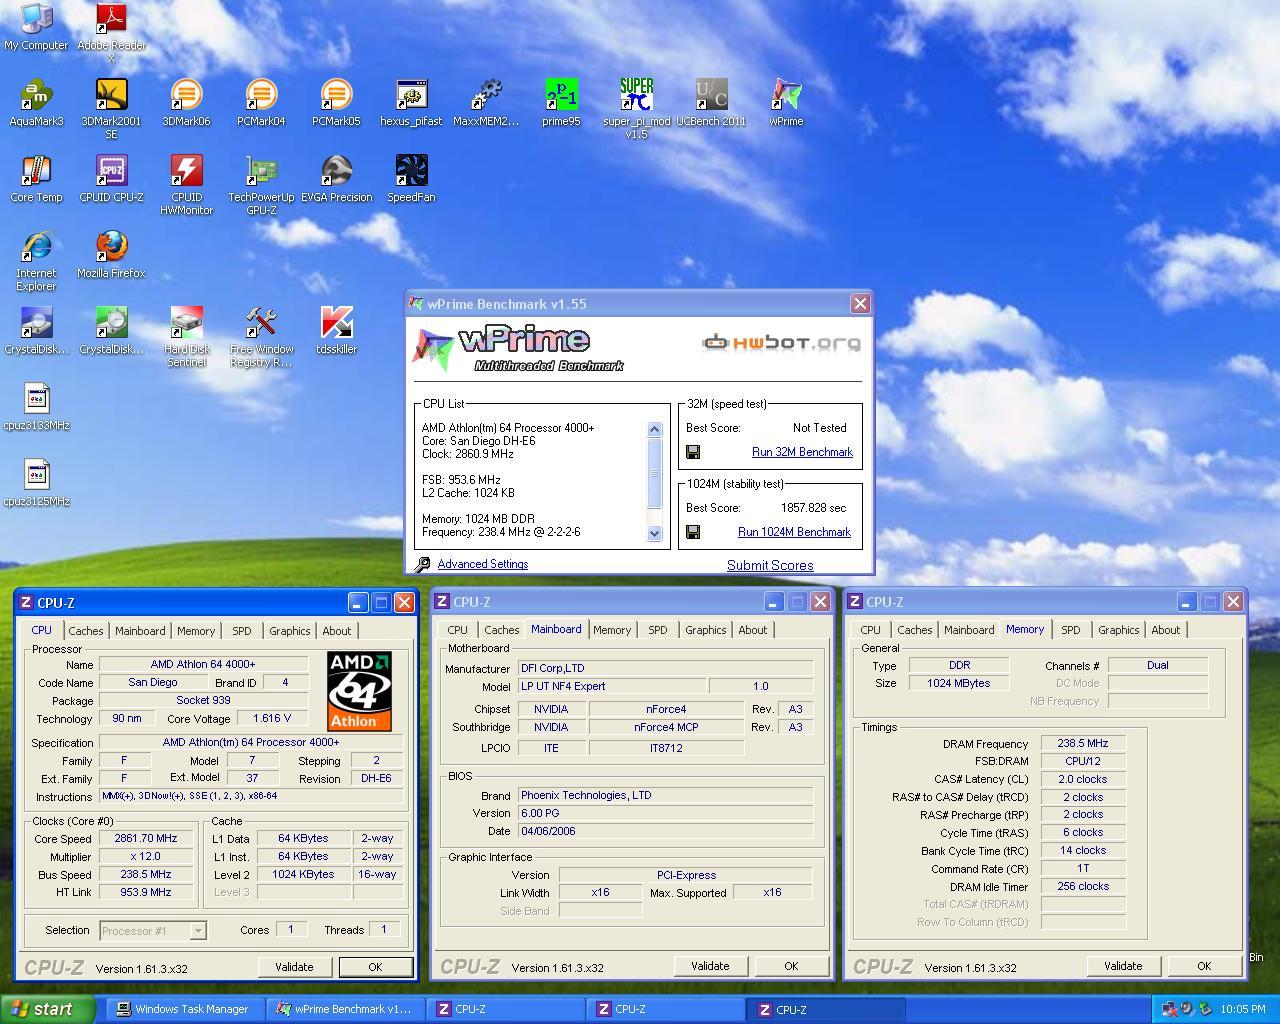The width and height of the screenshot is (1280, 1024).
Task: Open CrystalDisk shortcut with blue disk icon
Action: click(x=36, y=329)
